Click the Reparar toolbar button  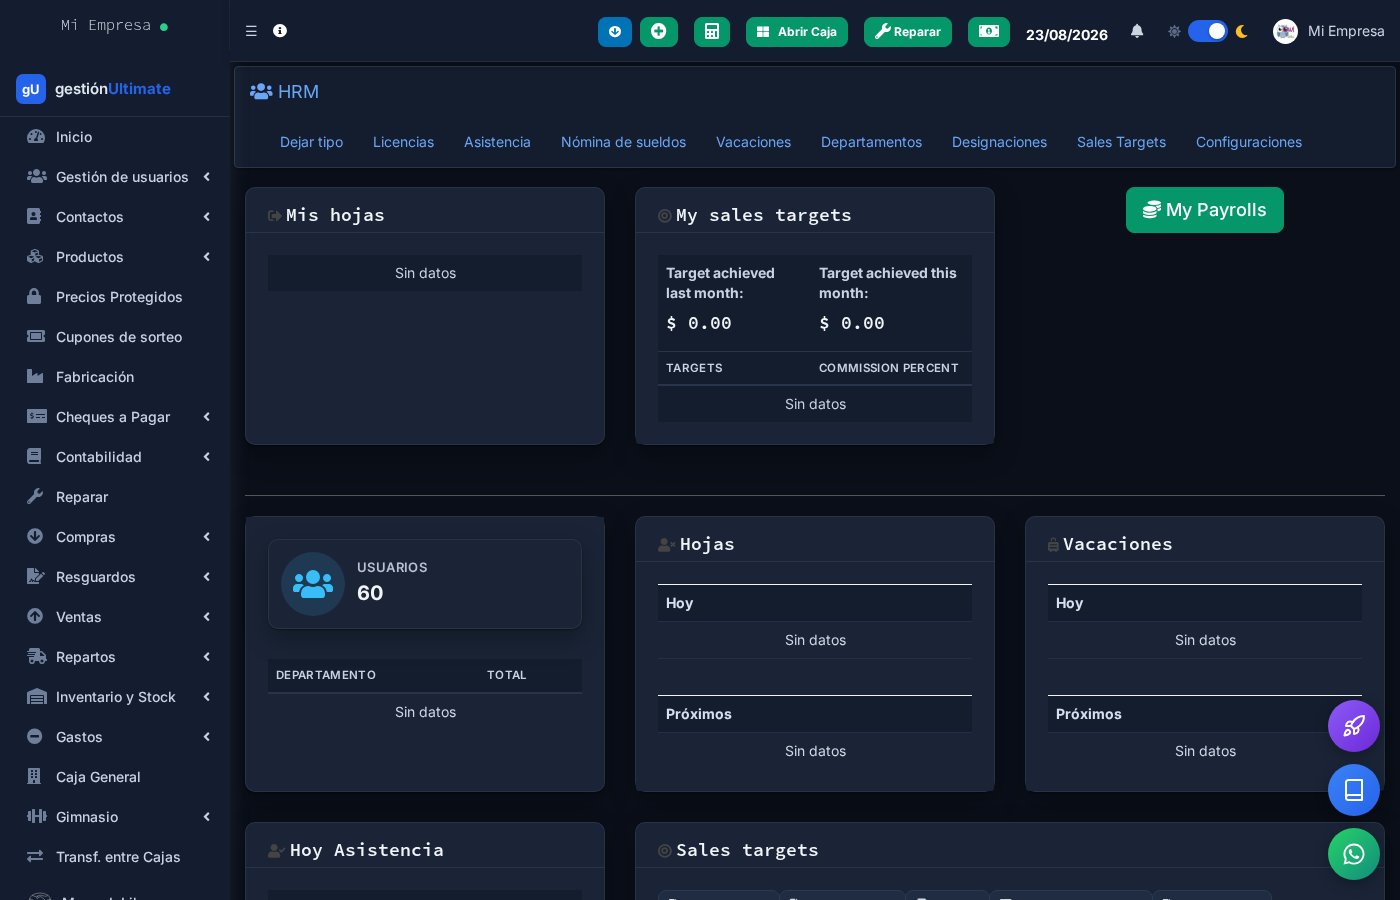click(x=908, y=32)
